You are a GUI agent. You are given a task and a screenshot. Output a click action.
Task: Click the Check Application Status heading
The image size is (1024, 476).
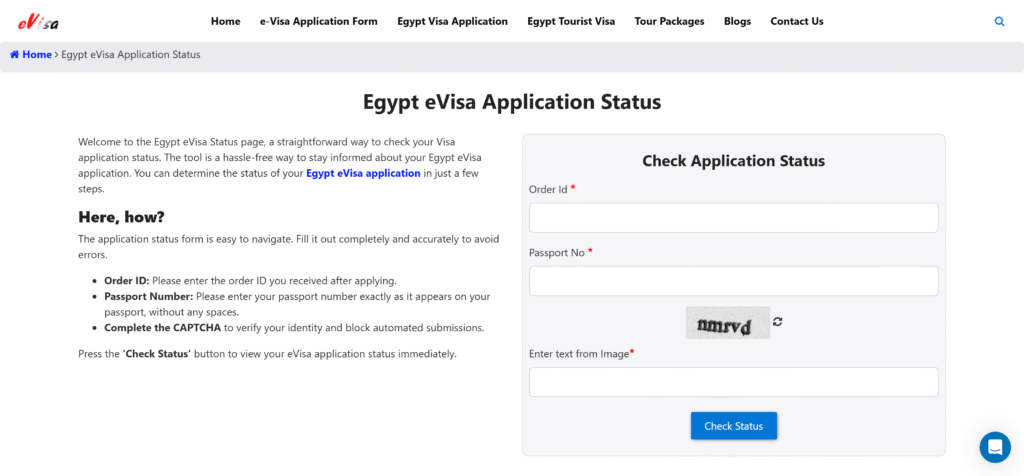point(733,161)
